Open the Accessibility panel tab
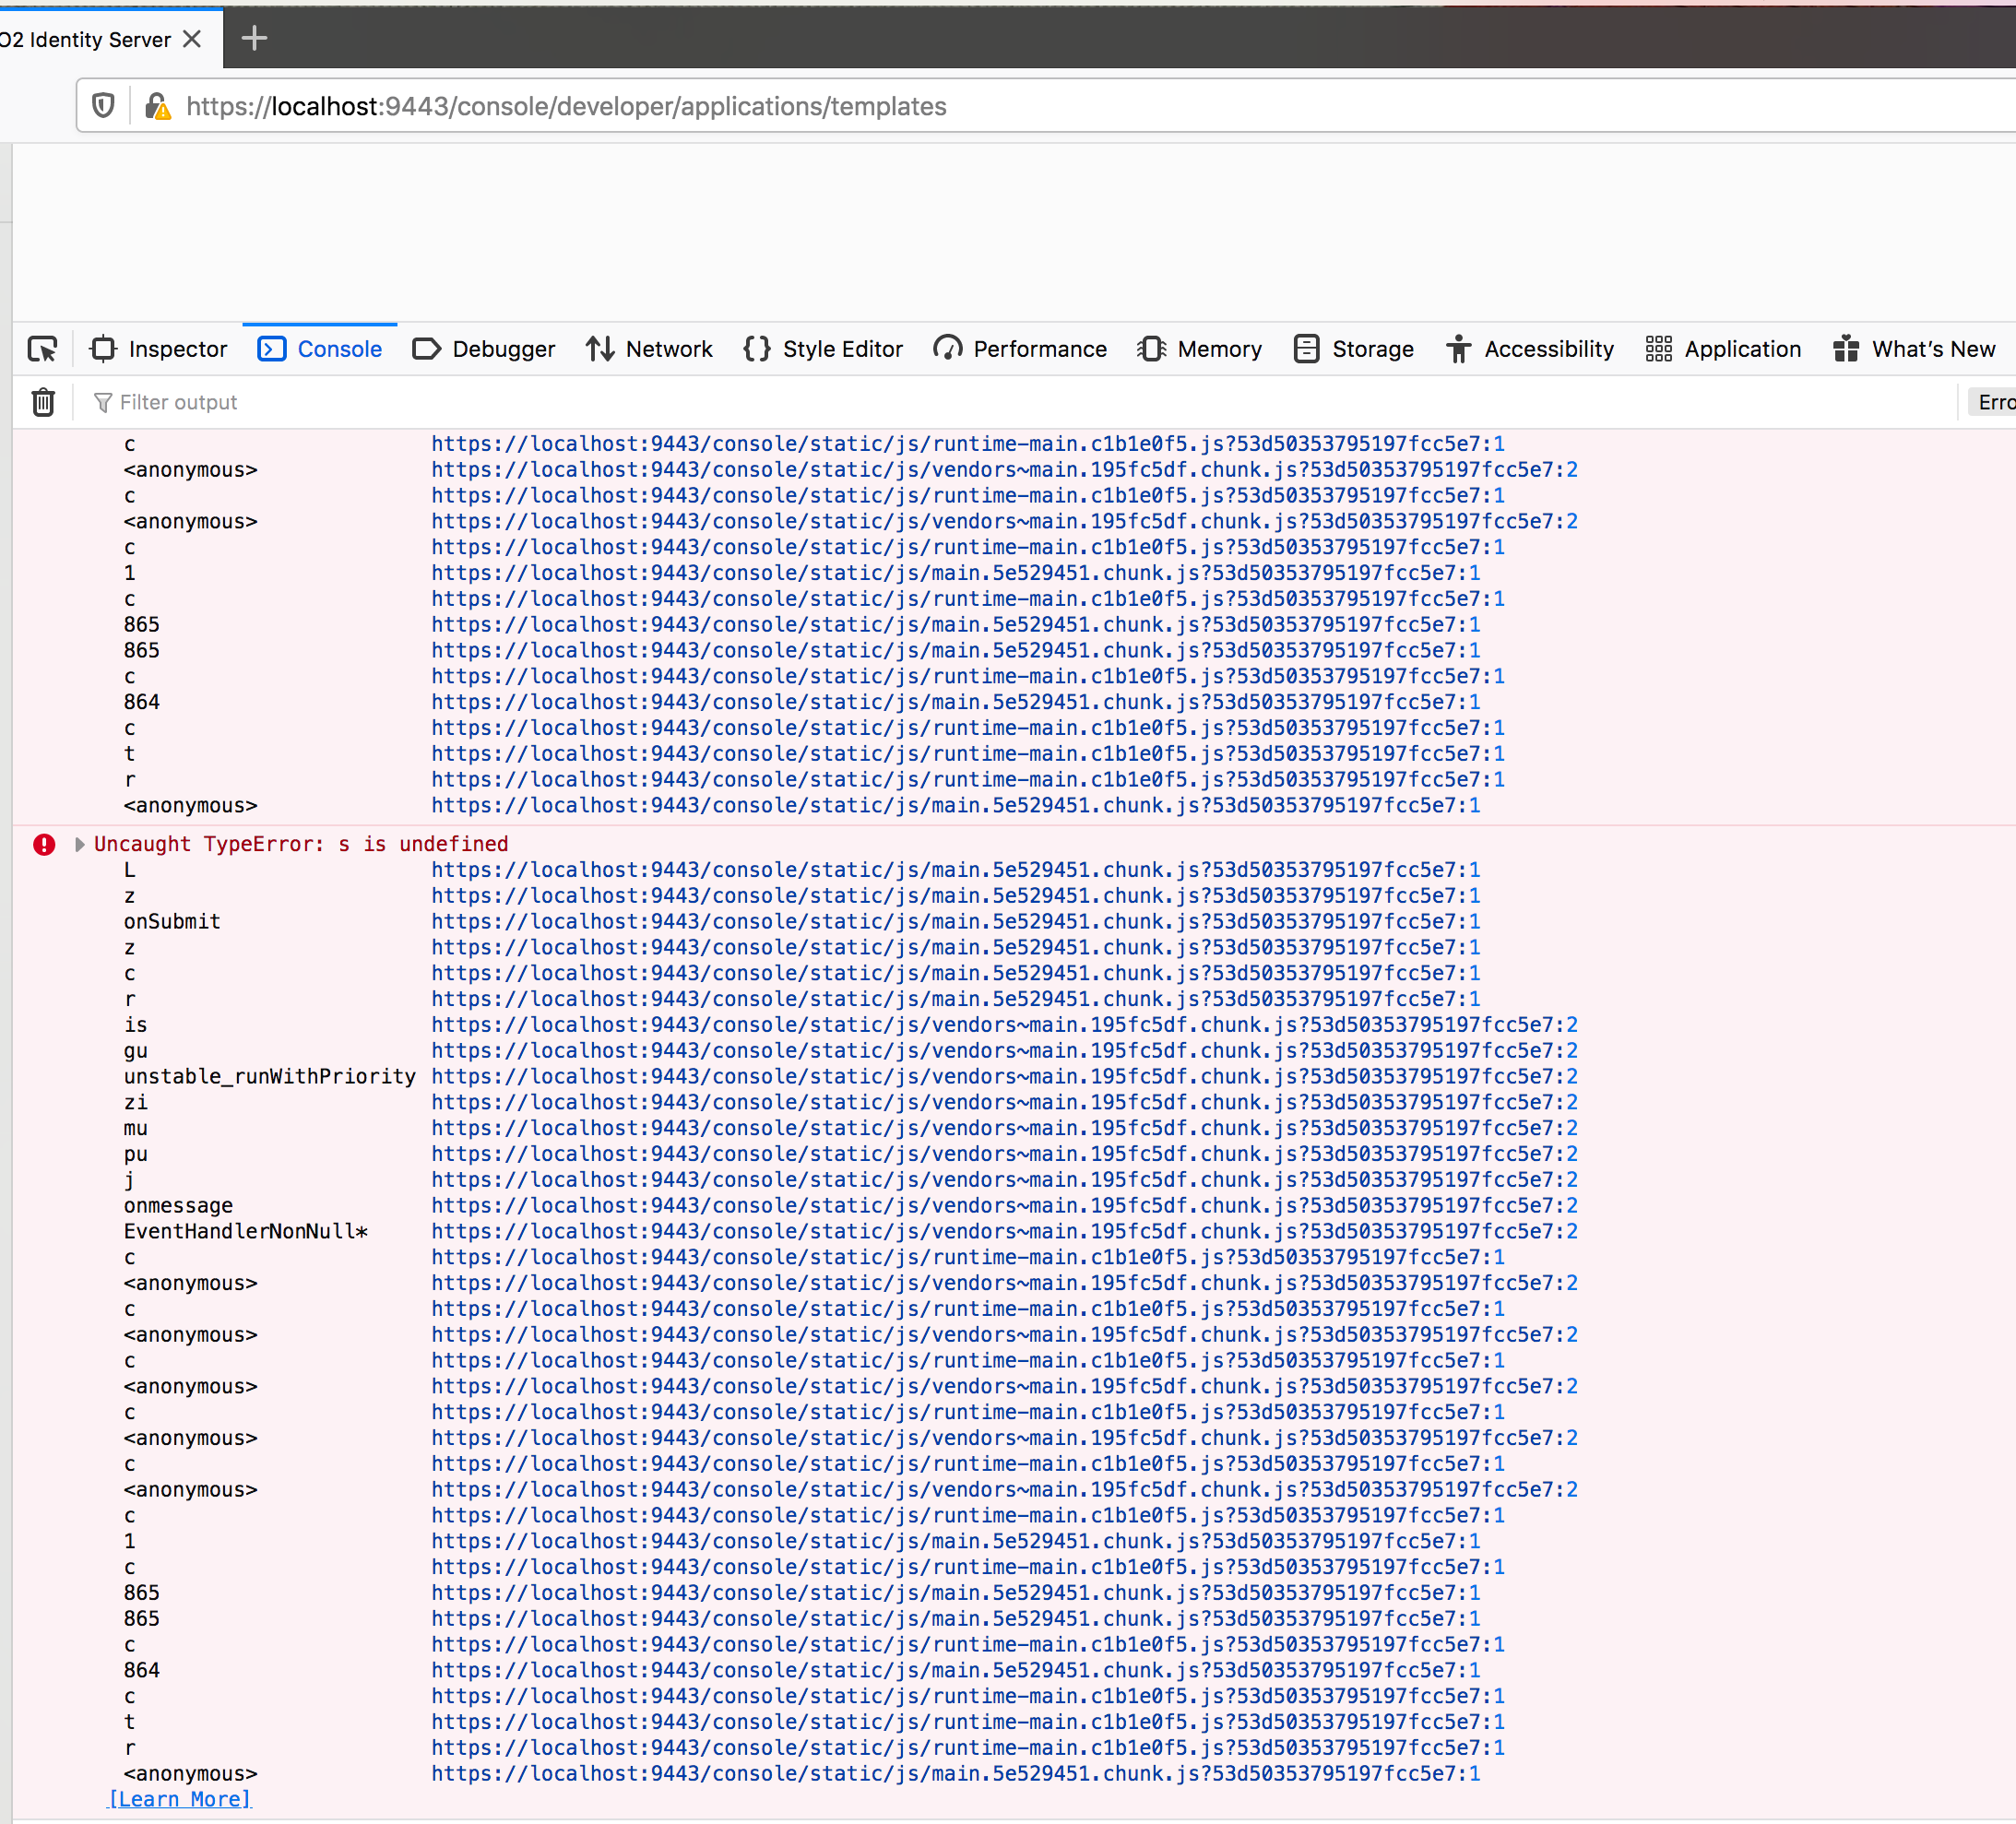 tap(1530, 349)
